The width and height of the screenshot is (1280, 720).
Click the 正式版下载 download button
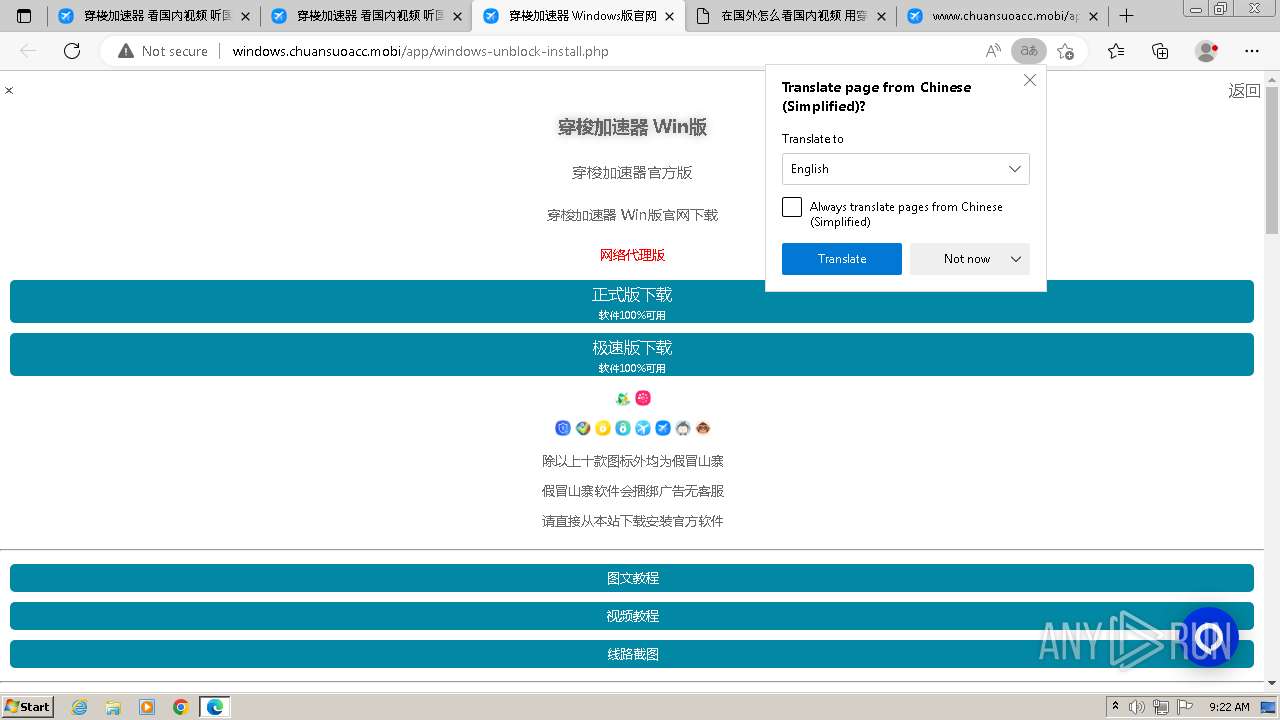pos(632,302)
